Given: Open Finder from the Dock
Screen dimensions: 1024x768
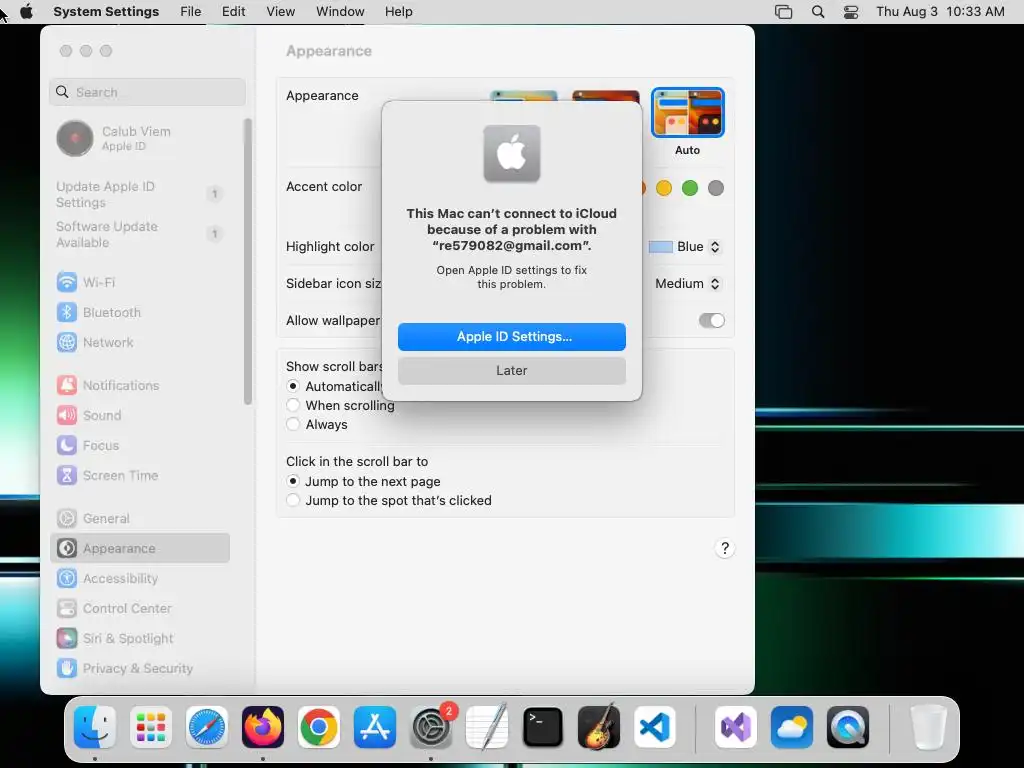Looking at the screenshot, I should 95,727.
